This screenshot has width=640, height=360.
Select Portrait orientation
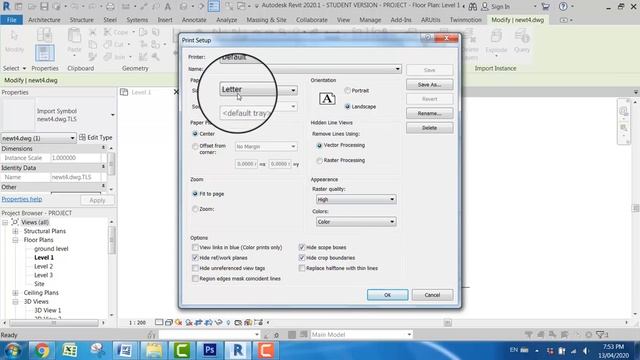(x=347, y=90)
